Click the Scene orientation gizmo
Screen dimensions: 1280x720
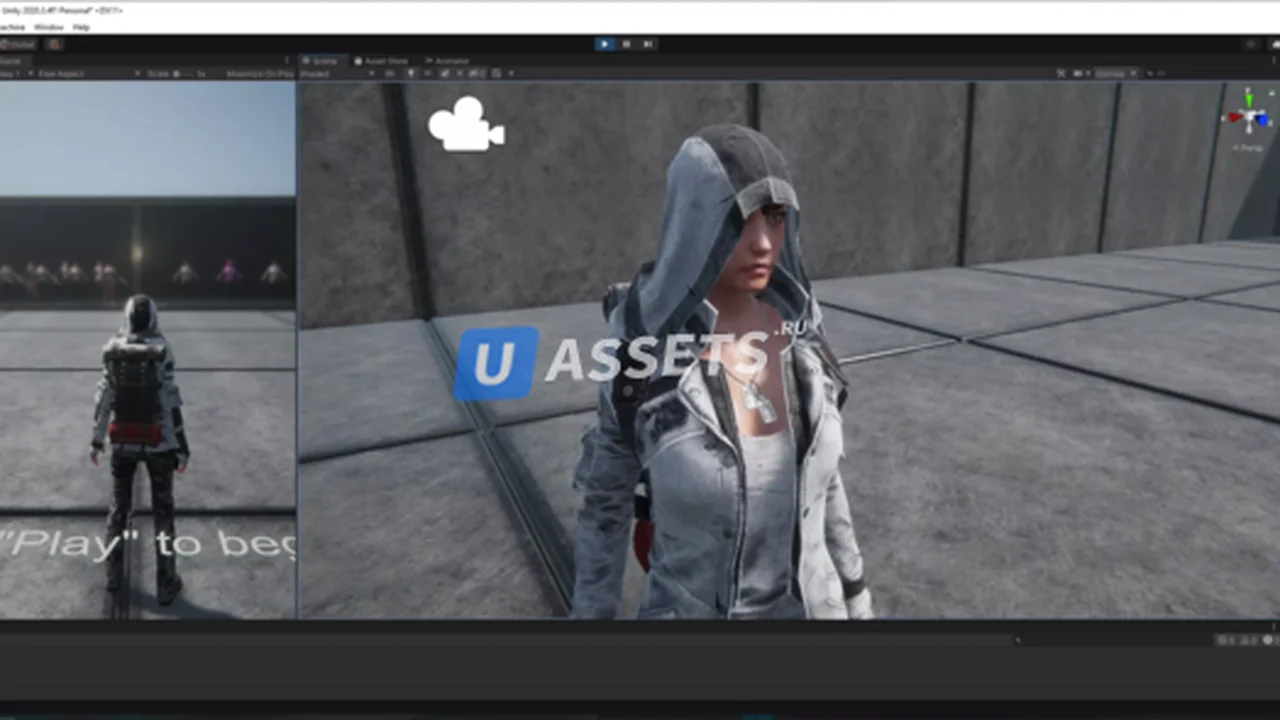point(1248,118)
